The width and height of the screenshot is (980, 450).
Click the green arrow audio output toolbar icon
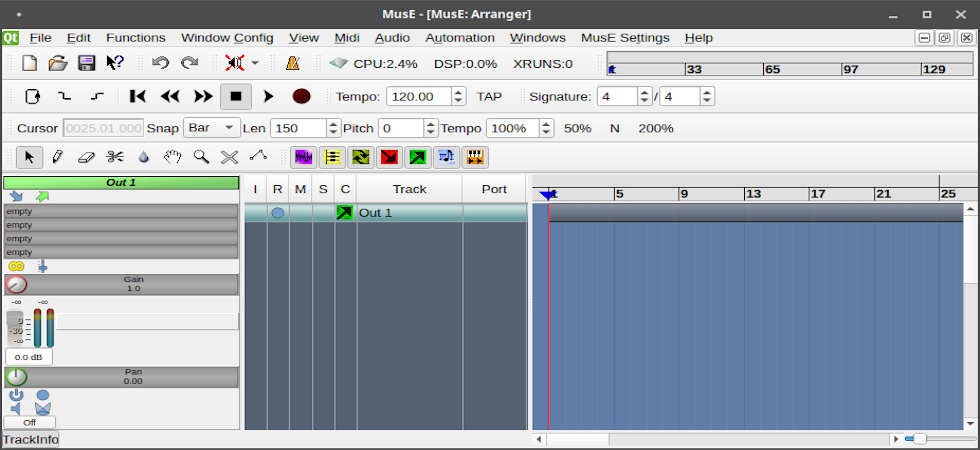(x=418, y=157)
